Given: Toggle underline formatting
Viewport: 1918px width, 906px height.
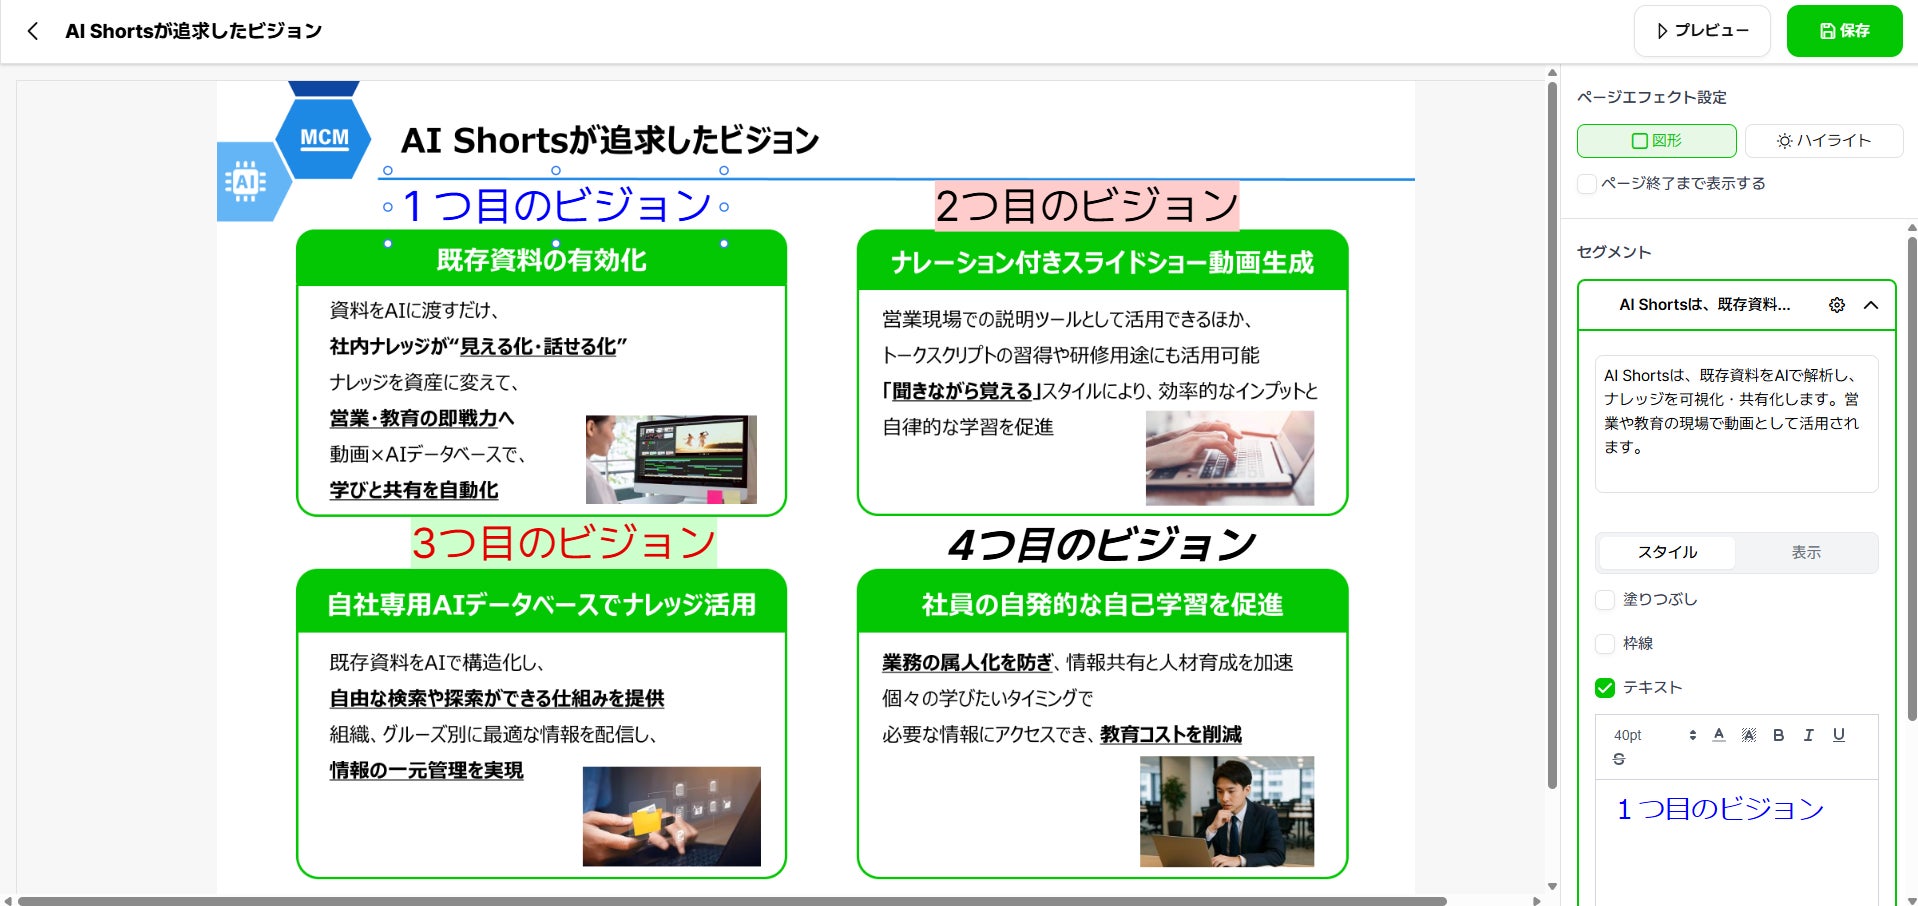Looking at the screenshot, I should tap(1838, 735).
